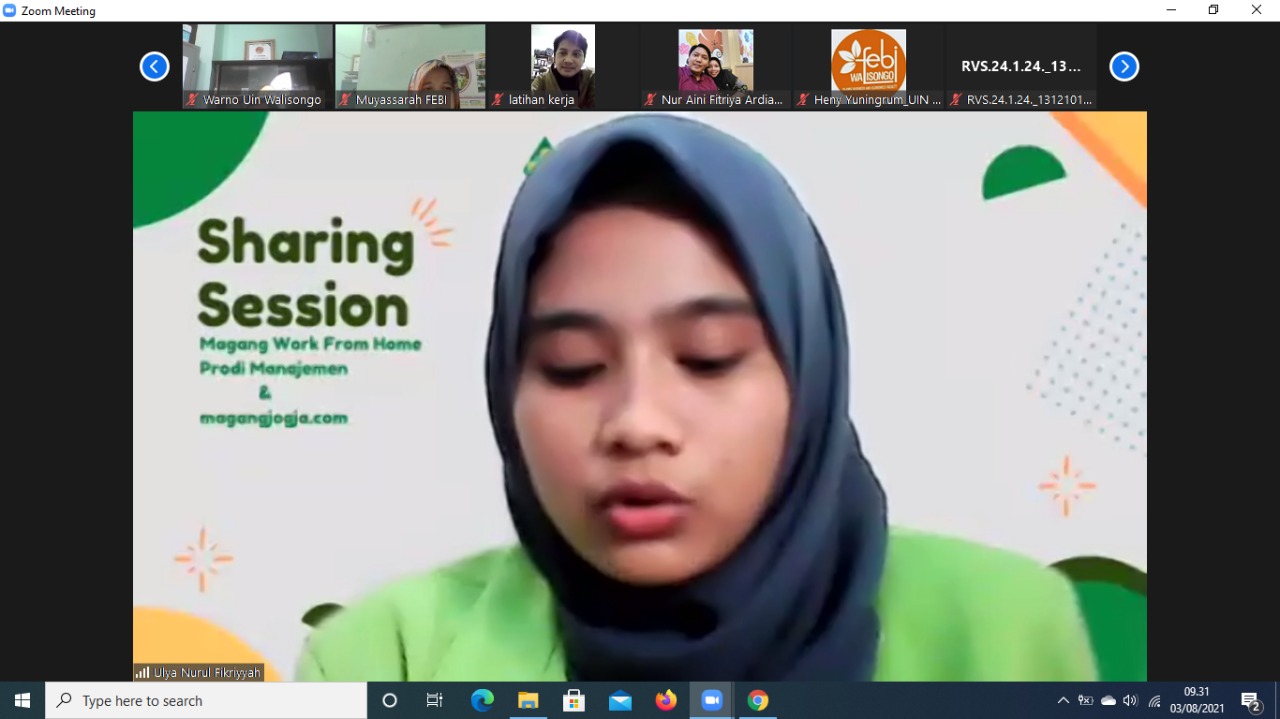Click the muted mic icon for Muyassarah FEBI

tap(345, 100)
